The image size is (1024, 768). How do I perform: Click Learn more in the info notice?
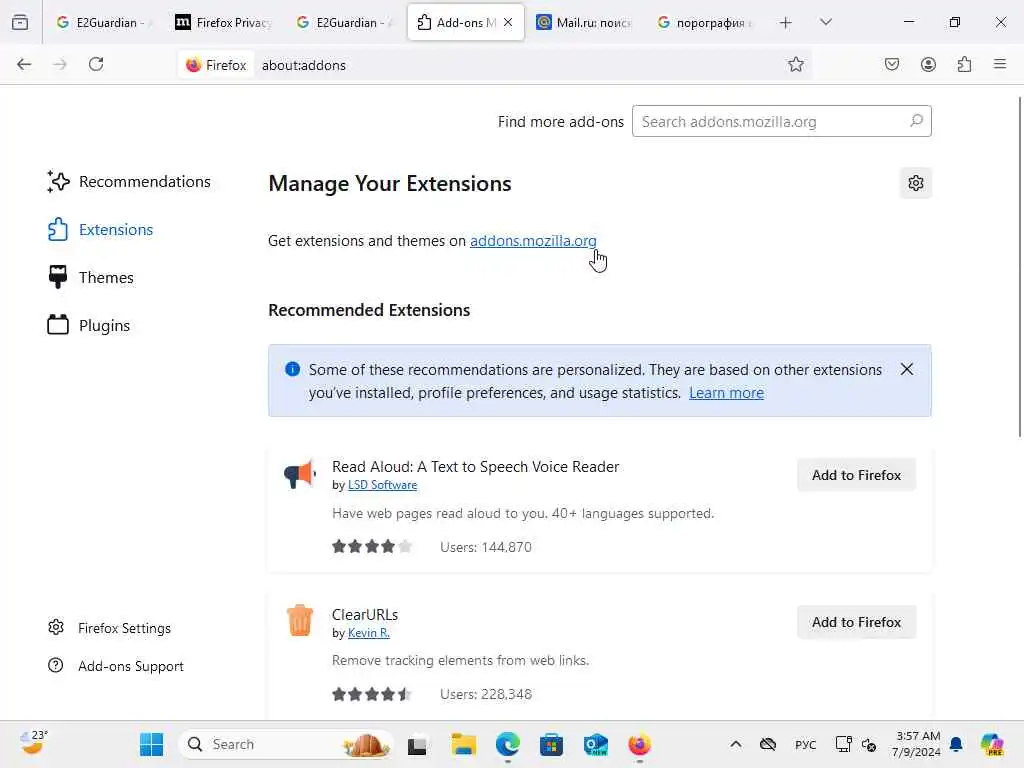[726, 392]
